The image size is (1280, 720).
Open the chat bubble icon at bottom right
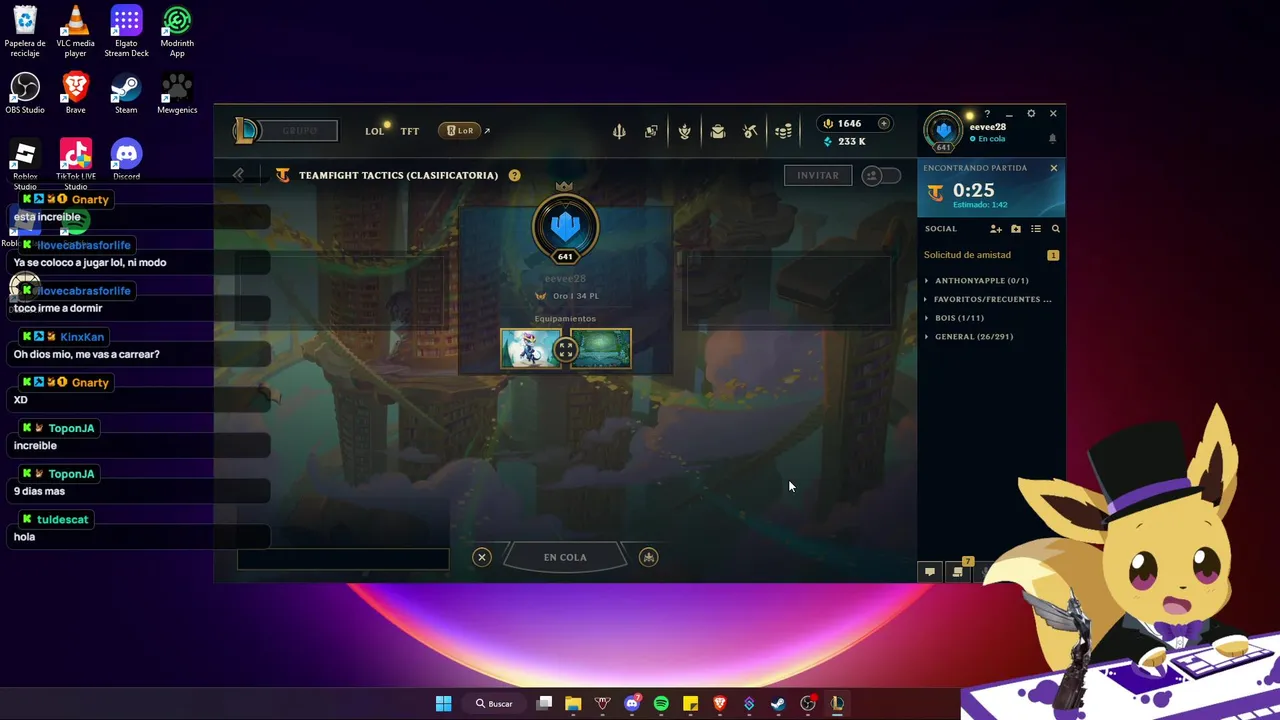[x=930, y=572]
